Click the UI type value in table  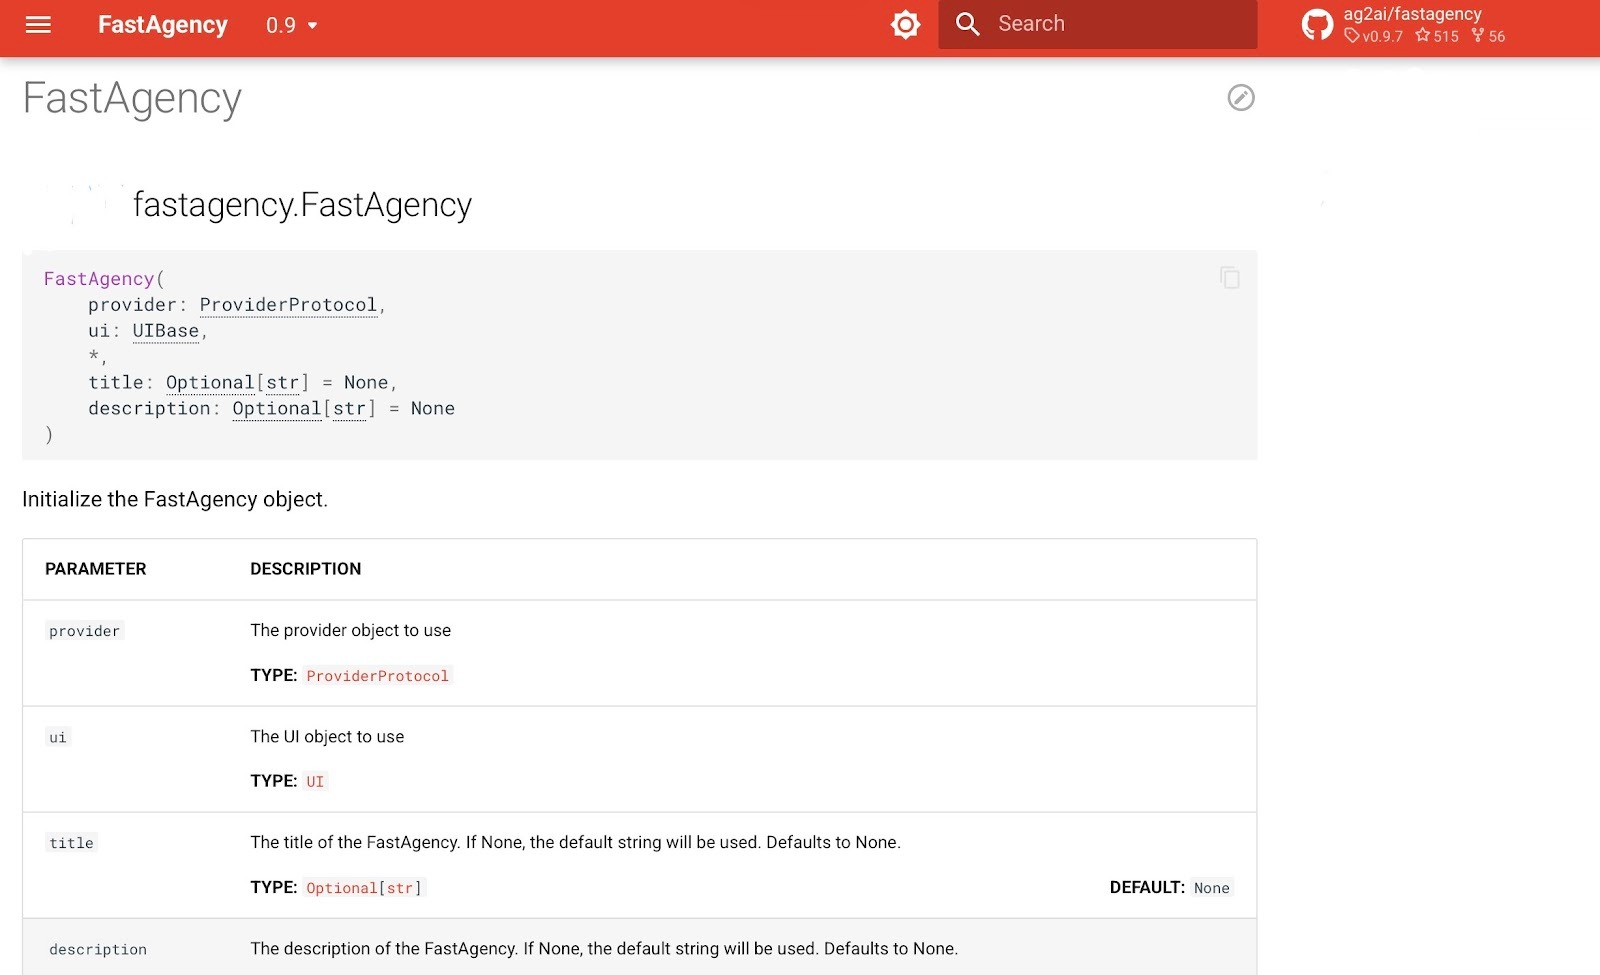click(315, 782)
